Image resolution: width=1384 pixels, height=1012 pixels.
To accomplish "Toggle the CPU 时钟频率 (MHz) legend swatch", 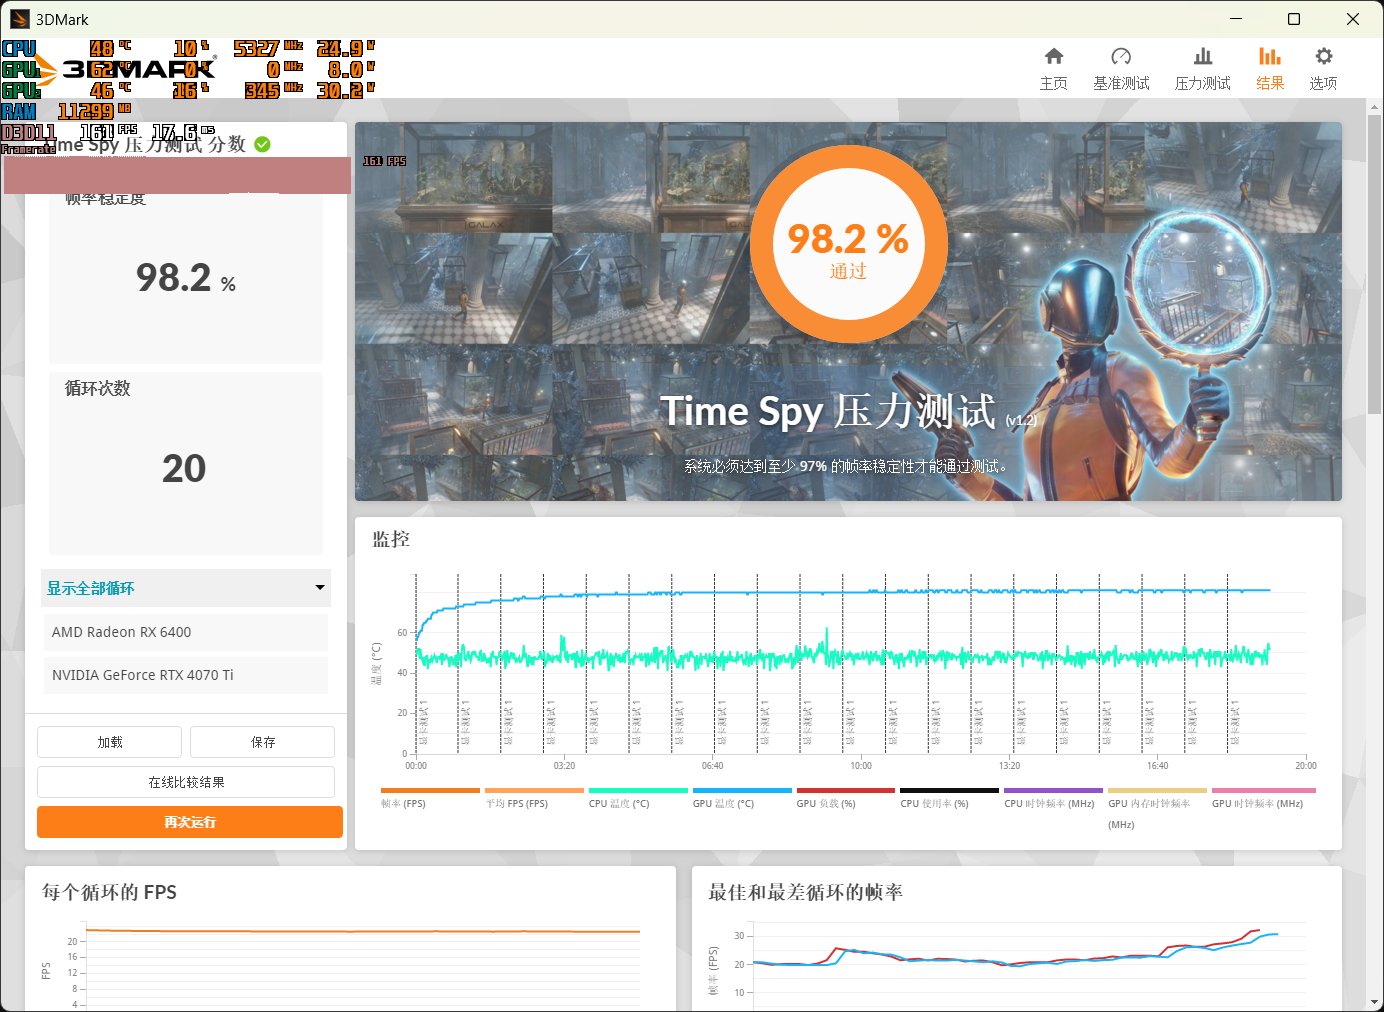I will pos(1054,790).
